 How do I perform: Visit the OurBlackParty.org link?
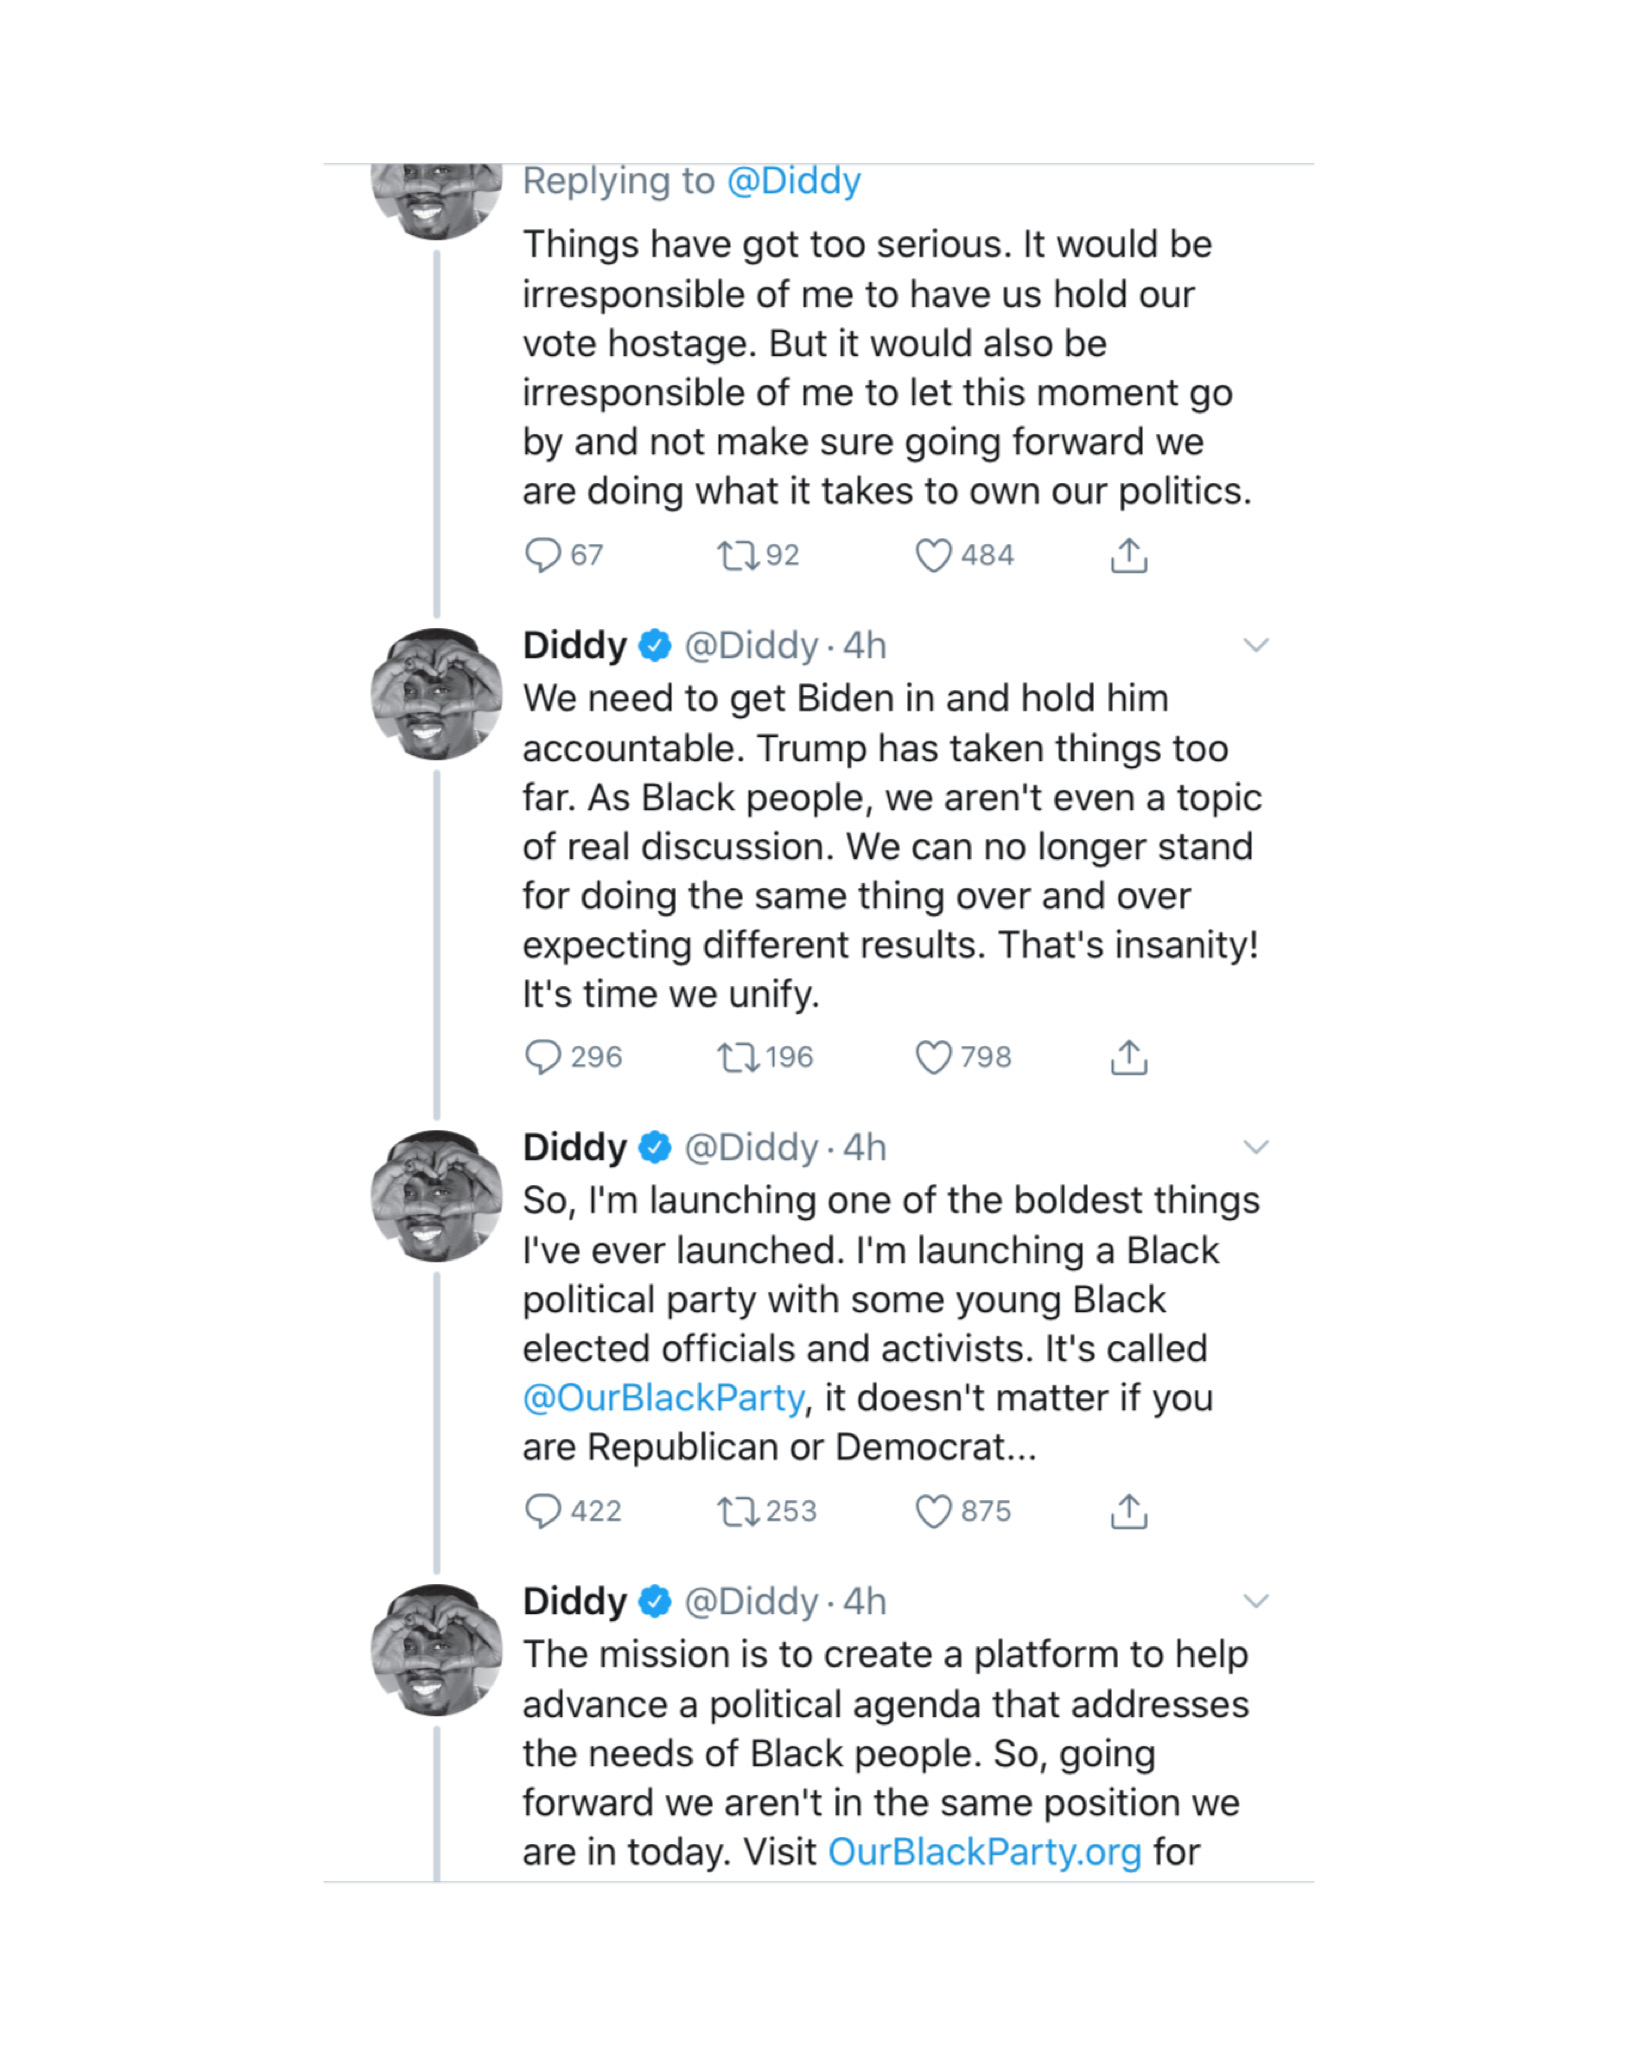985,1852
